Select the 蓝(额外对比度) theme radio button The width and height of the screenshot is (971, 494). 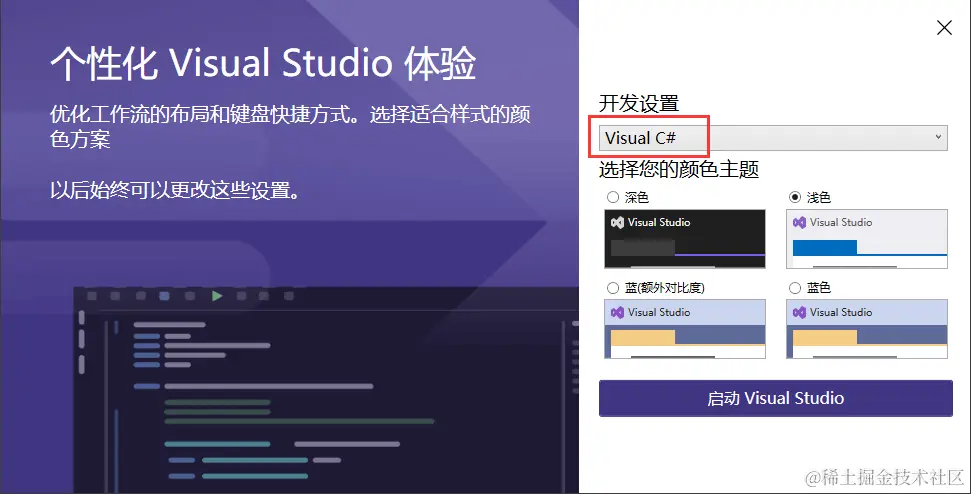[613, 288]
